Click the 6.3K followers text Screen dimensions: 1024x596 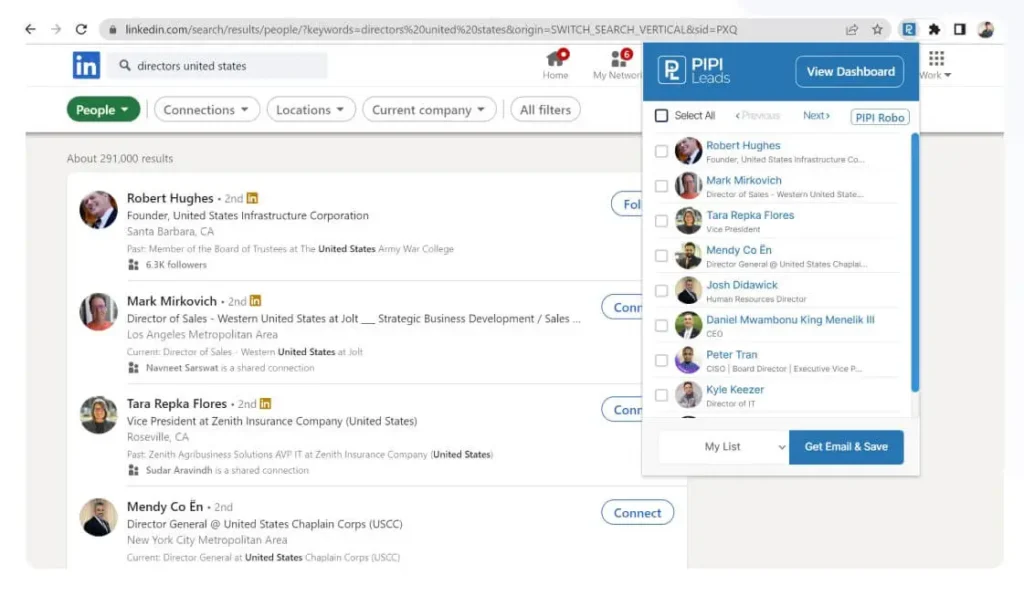click(x=176, y=264)
